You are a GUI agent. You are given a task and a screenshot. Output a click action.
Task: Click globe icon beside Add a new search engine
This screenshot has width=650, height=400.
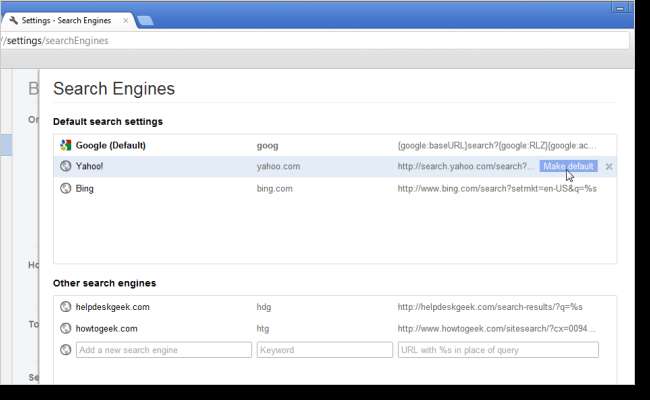pos(65,350)
